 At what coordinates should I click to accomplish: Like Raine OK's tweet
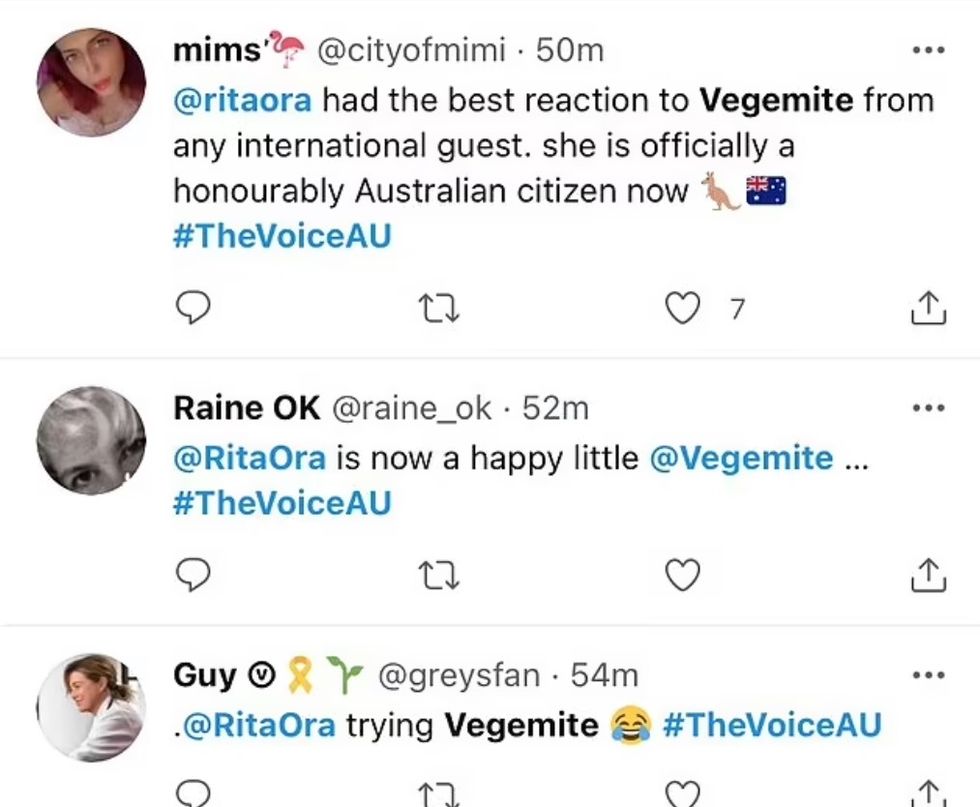[x=683, y=575]
